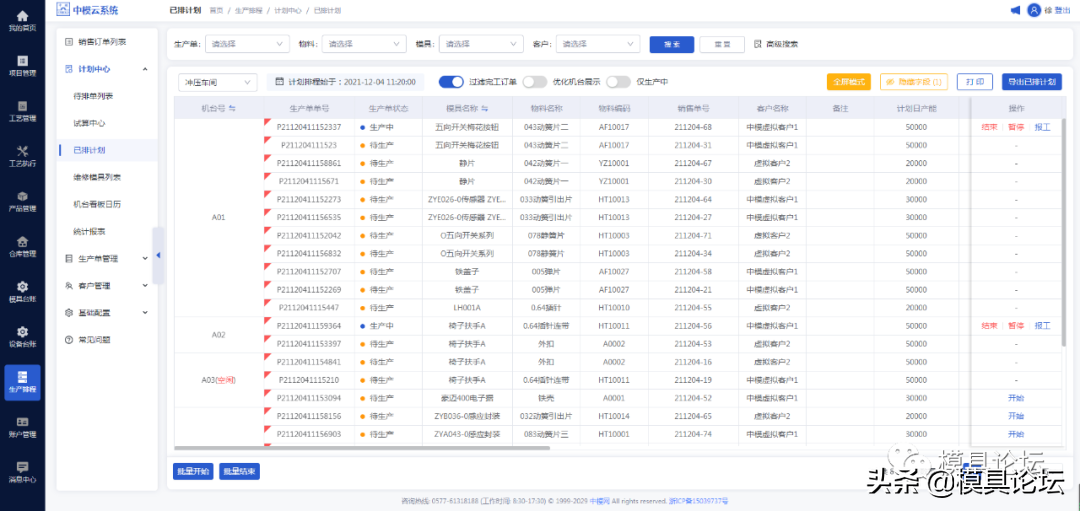
Task: Click the table horizontal scrollbar
Action: click(x=362, y=448)
